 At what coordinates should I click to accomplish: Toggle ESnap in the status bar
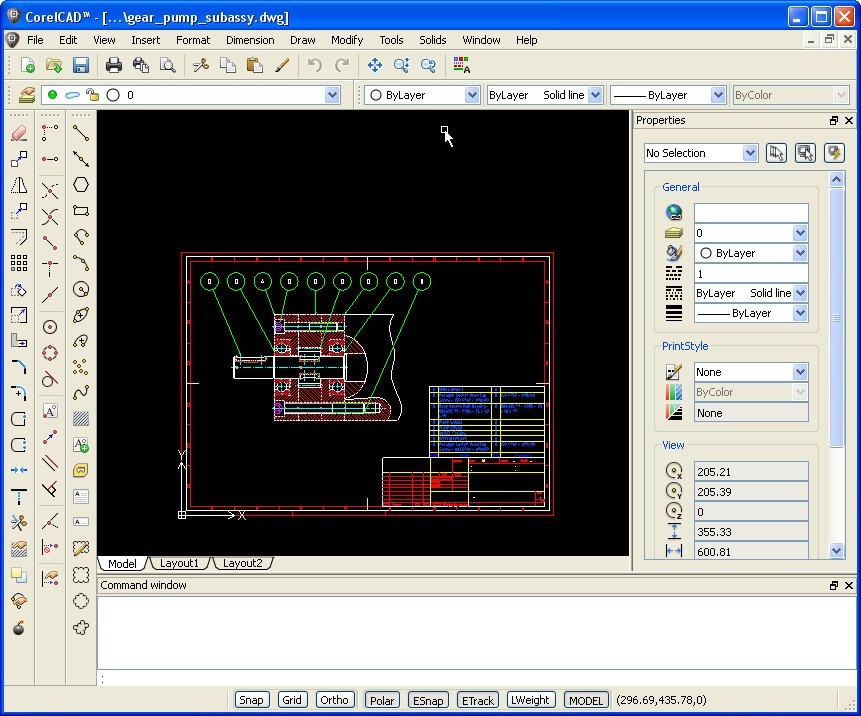pyautogui.click(x=428, y=700)
